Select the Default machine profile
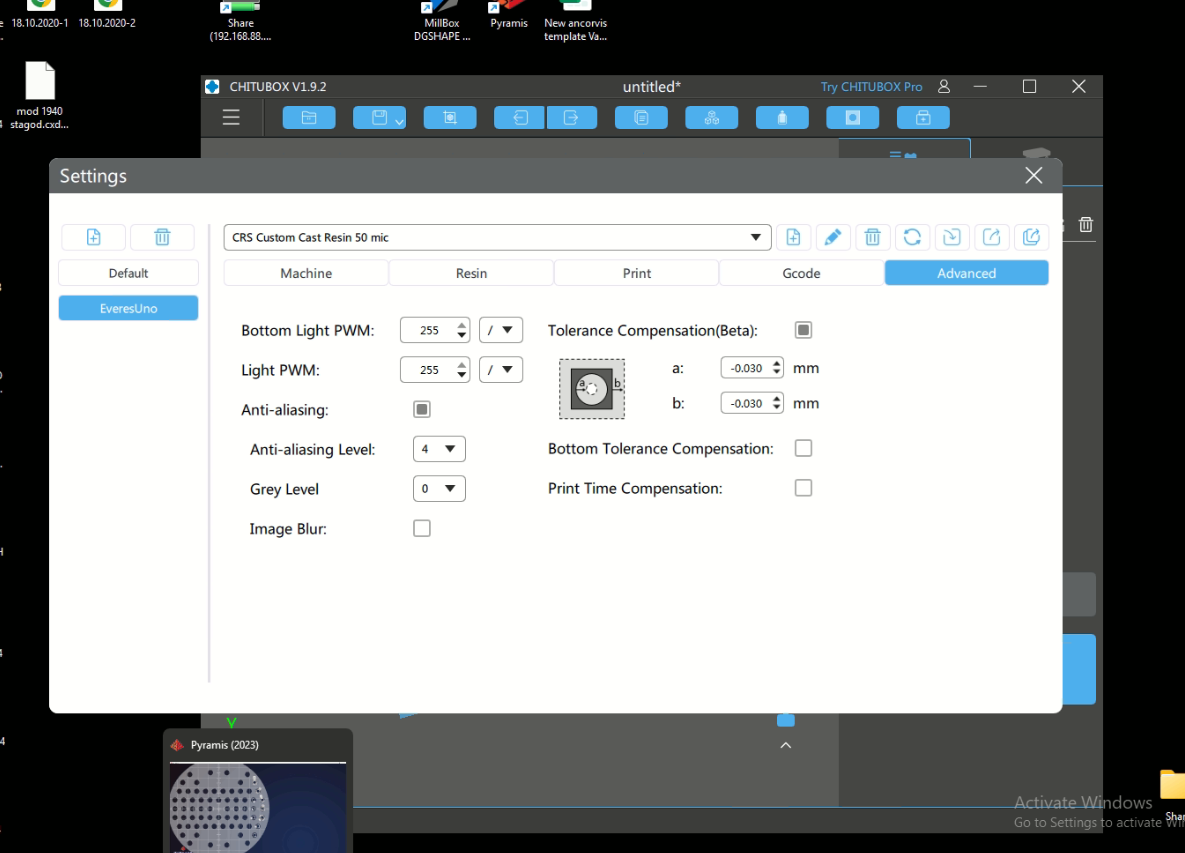The width and height of the screenshot is (1185, 853). tap(128, 273)
